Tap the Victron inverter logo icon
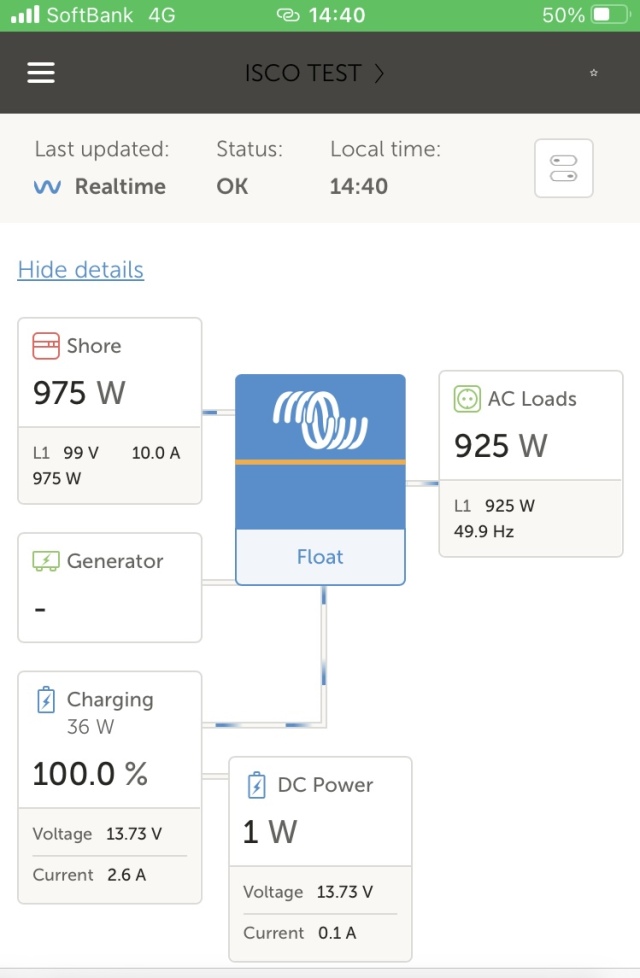640x978 pixels. (320, 419)
